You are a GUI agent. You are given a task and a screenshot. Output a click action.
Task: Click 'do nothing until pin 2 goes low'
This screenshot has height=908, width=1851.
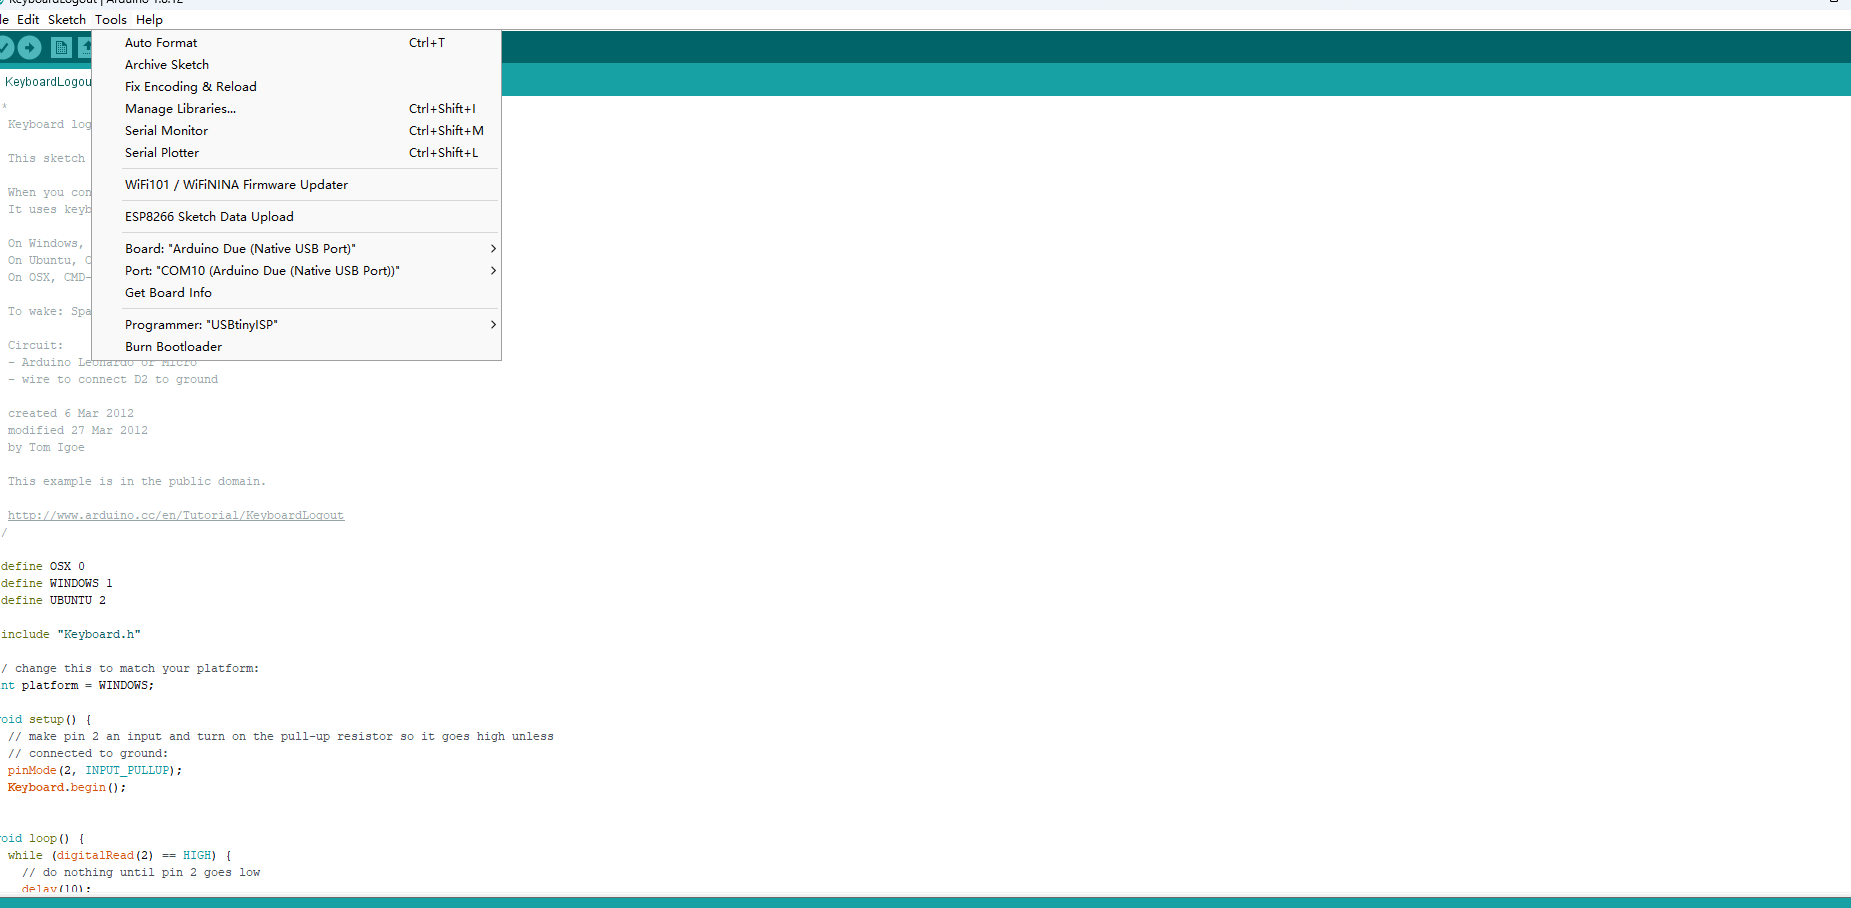coord(141,872)
